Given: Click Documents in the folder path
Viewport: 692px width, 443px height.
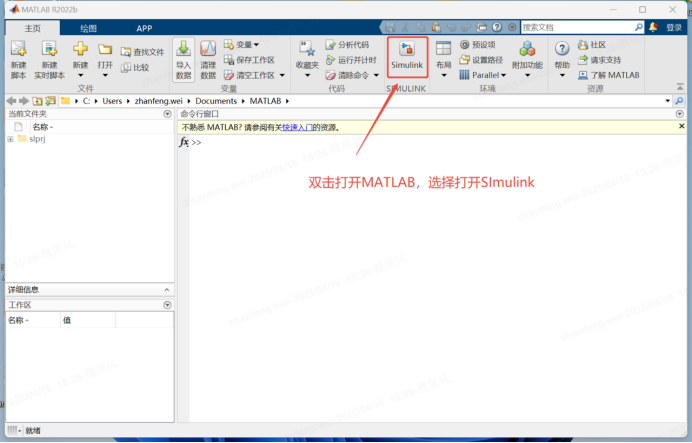Looking at the screenshot, I should 216,101.
